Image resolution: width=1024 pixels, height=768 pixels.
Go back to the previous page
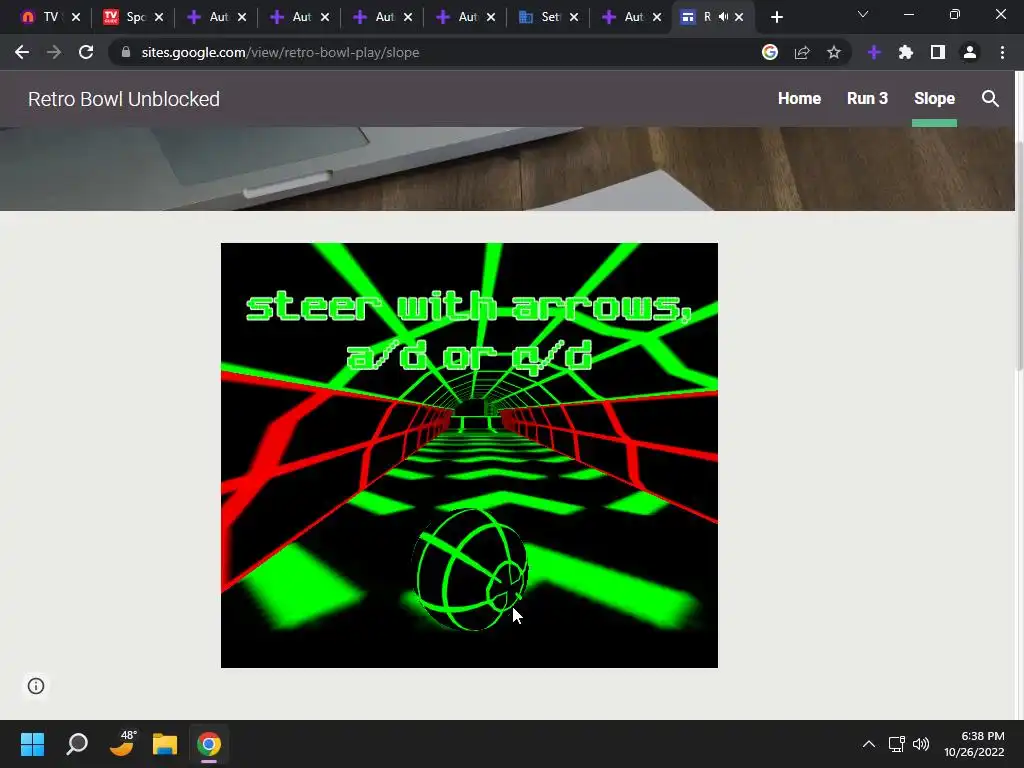[x=22, y=52]
